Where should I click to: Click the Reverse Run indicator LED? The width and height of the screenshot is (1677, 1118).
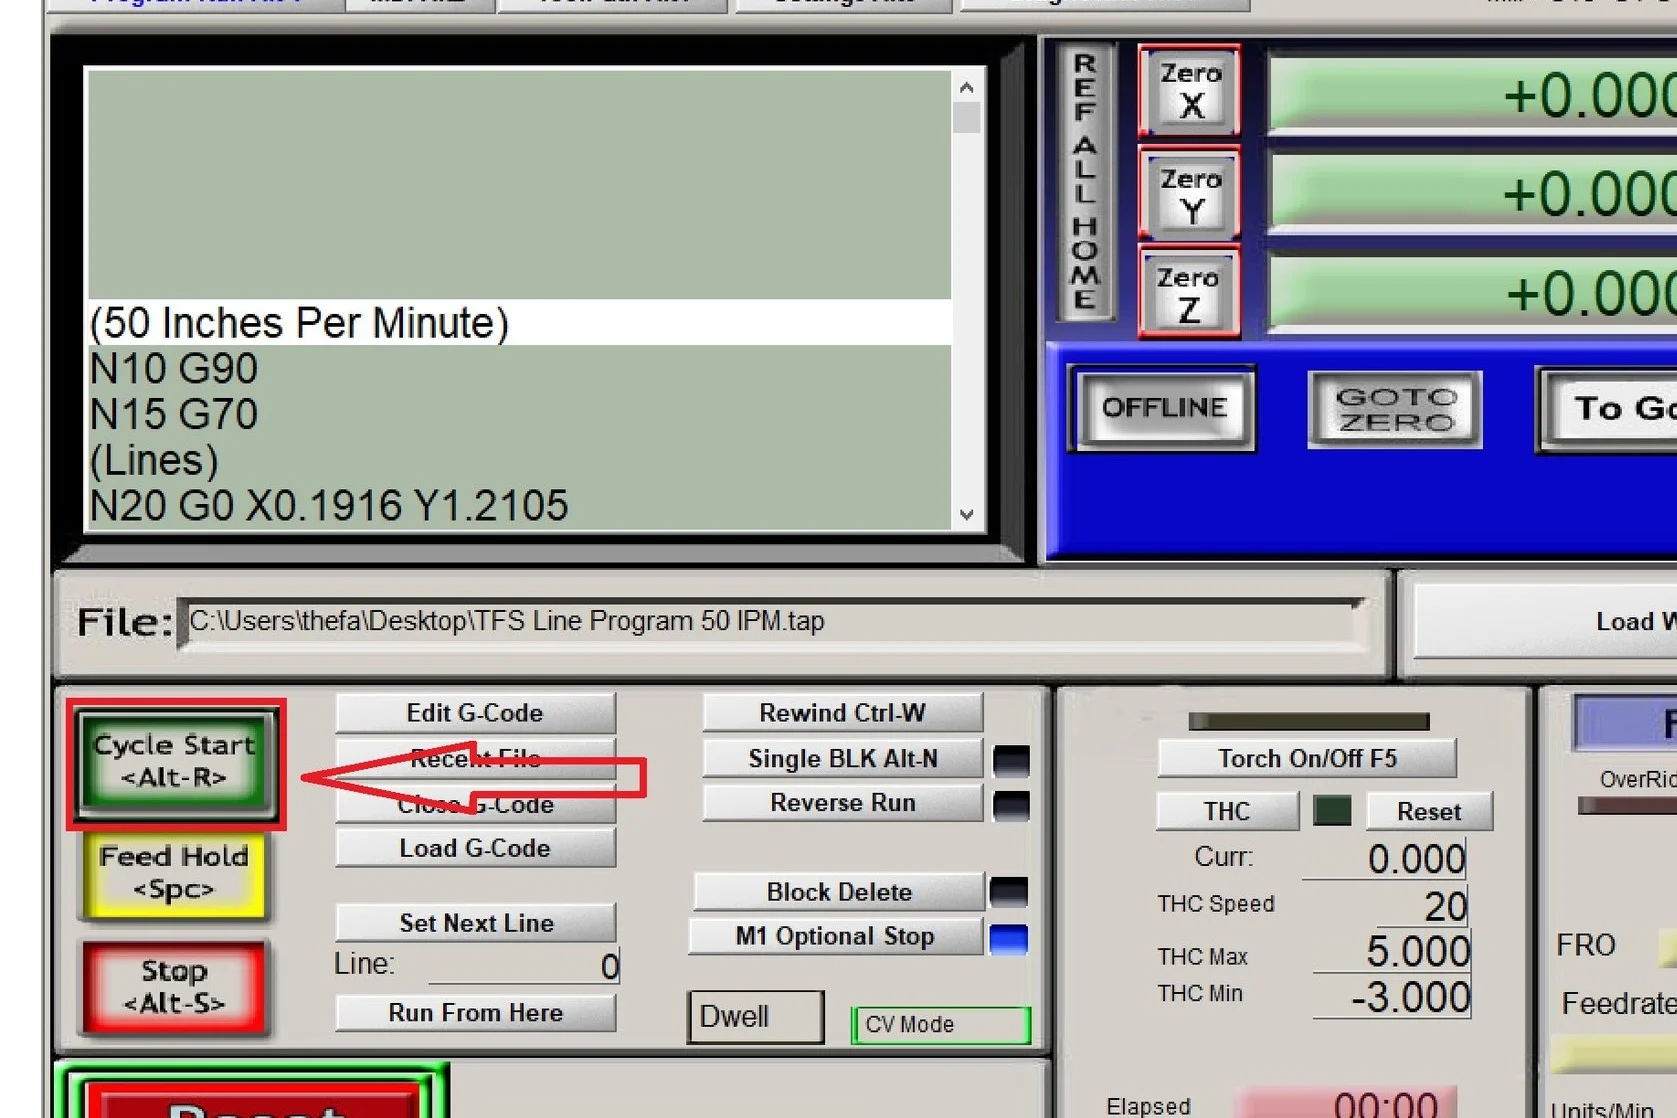(x=1011, y=806)
